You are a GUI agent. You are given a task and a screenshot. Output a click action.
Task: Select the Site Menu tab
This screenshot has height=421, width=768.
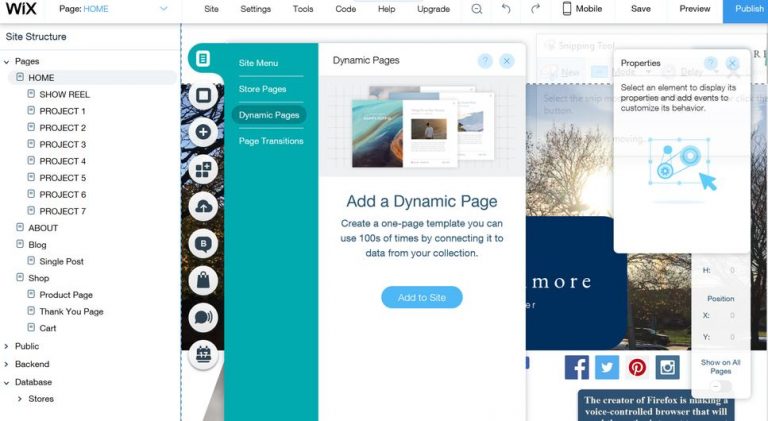tap(259, 63)
